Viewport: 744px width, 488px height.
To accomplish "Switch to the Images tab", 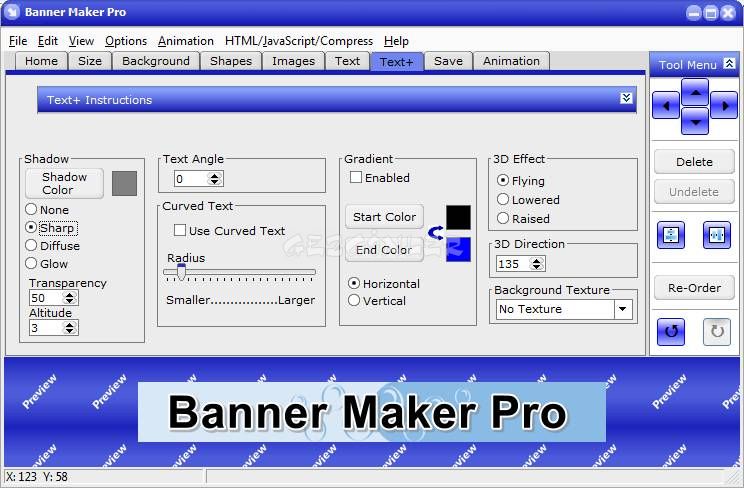I will coord(293,61).
